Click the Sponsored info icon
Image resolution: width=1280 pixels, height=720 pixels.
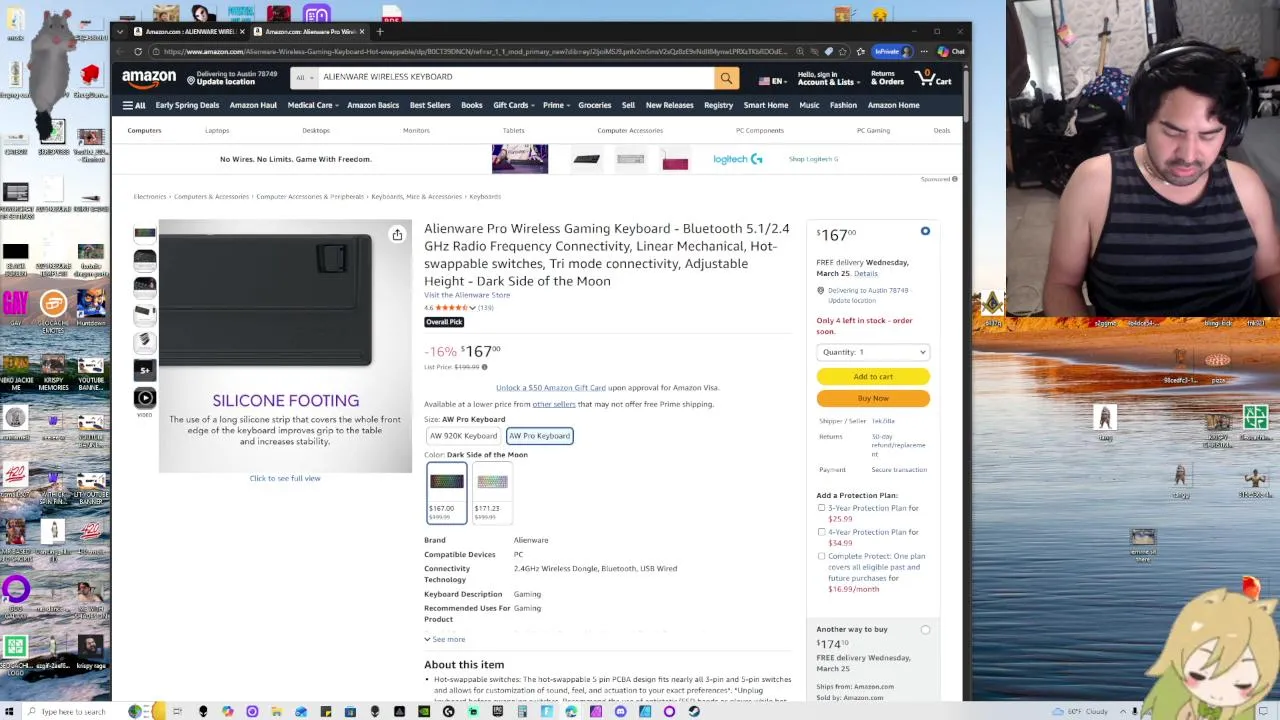click(954, 179)
